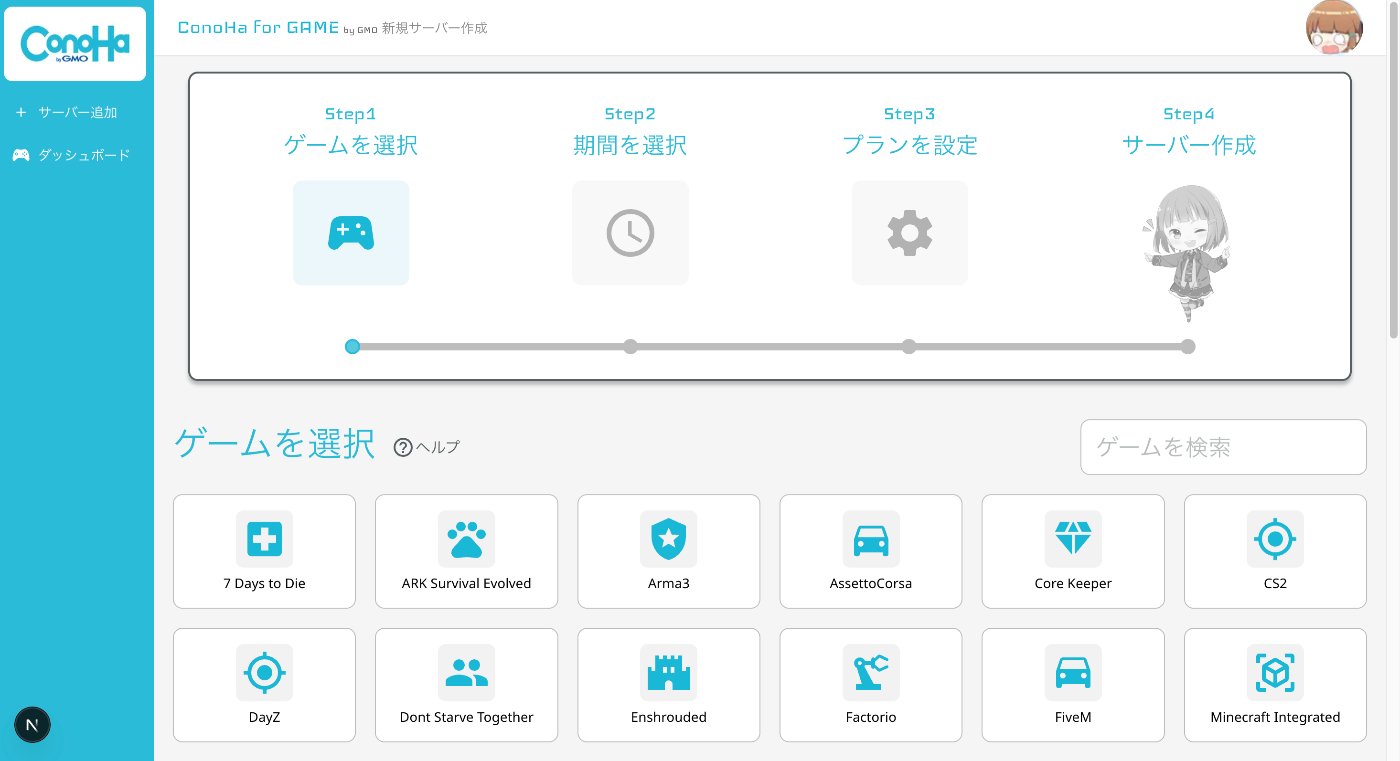
Task: Open the サーバー追加 sidebar menu item
Action: pos(77,113)
